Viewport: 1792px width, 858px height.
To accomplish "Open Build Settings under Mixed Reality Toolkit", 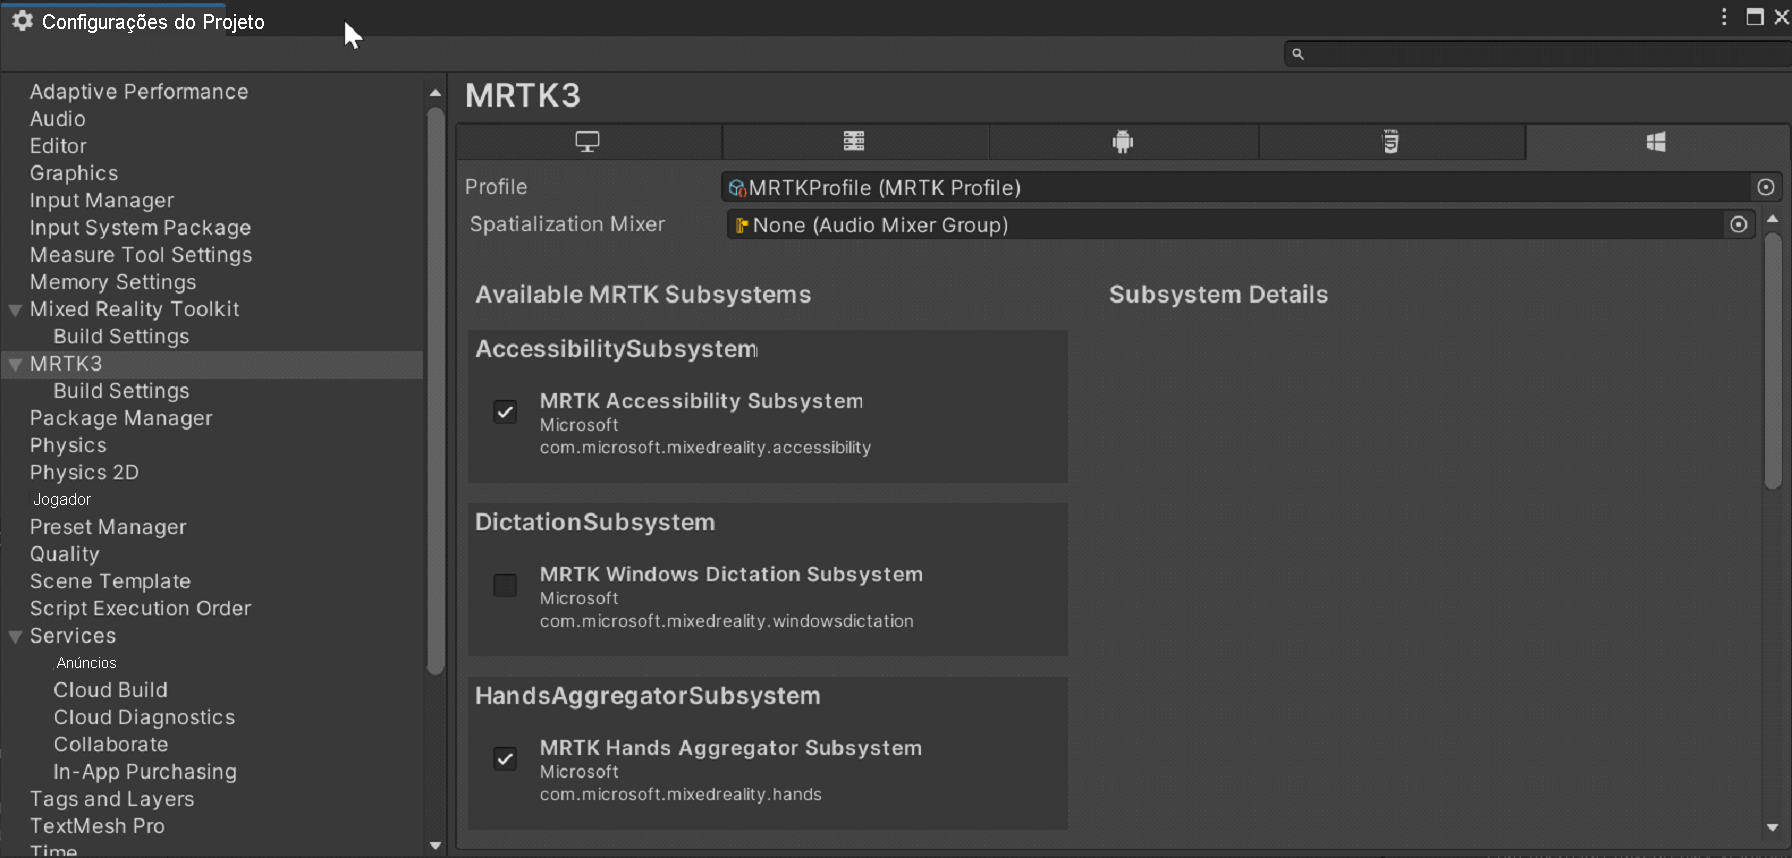I will click(x=121, y=337).
